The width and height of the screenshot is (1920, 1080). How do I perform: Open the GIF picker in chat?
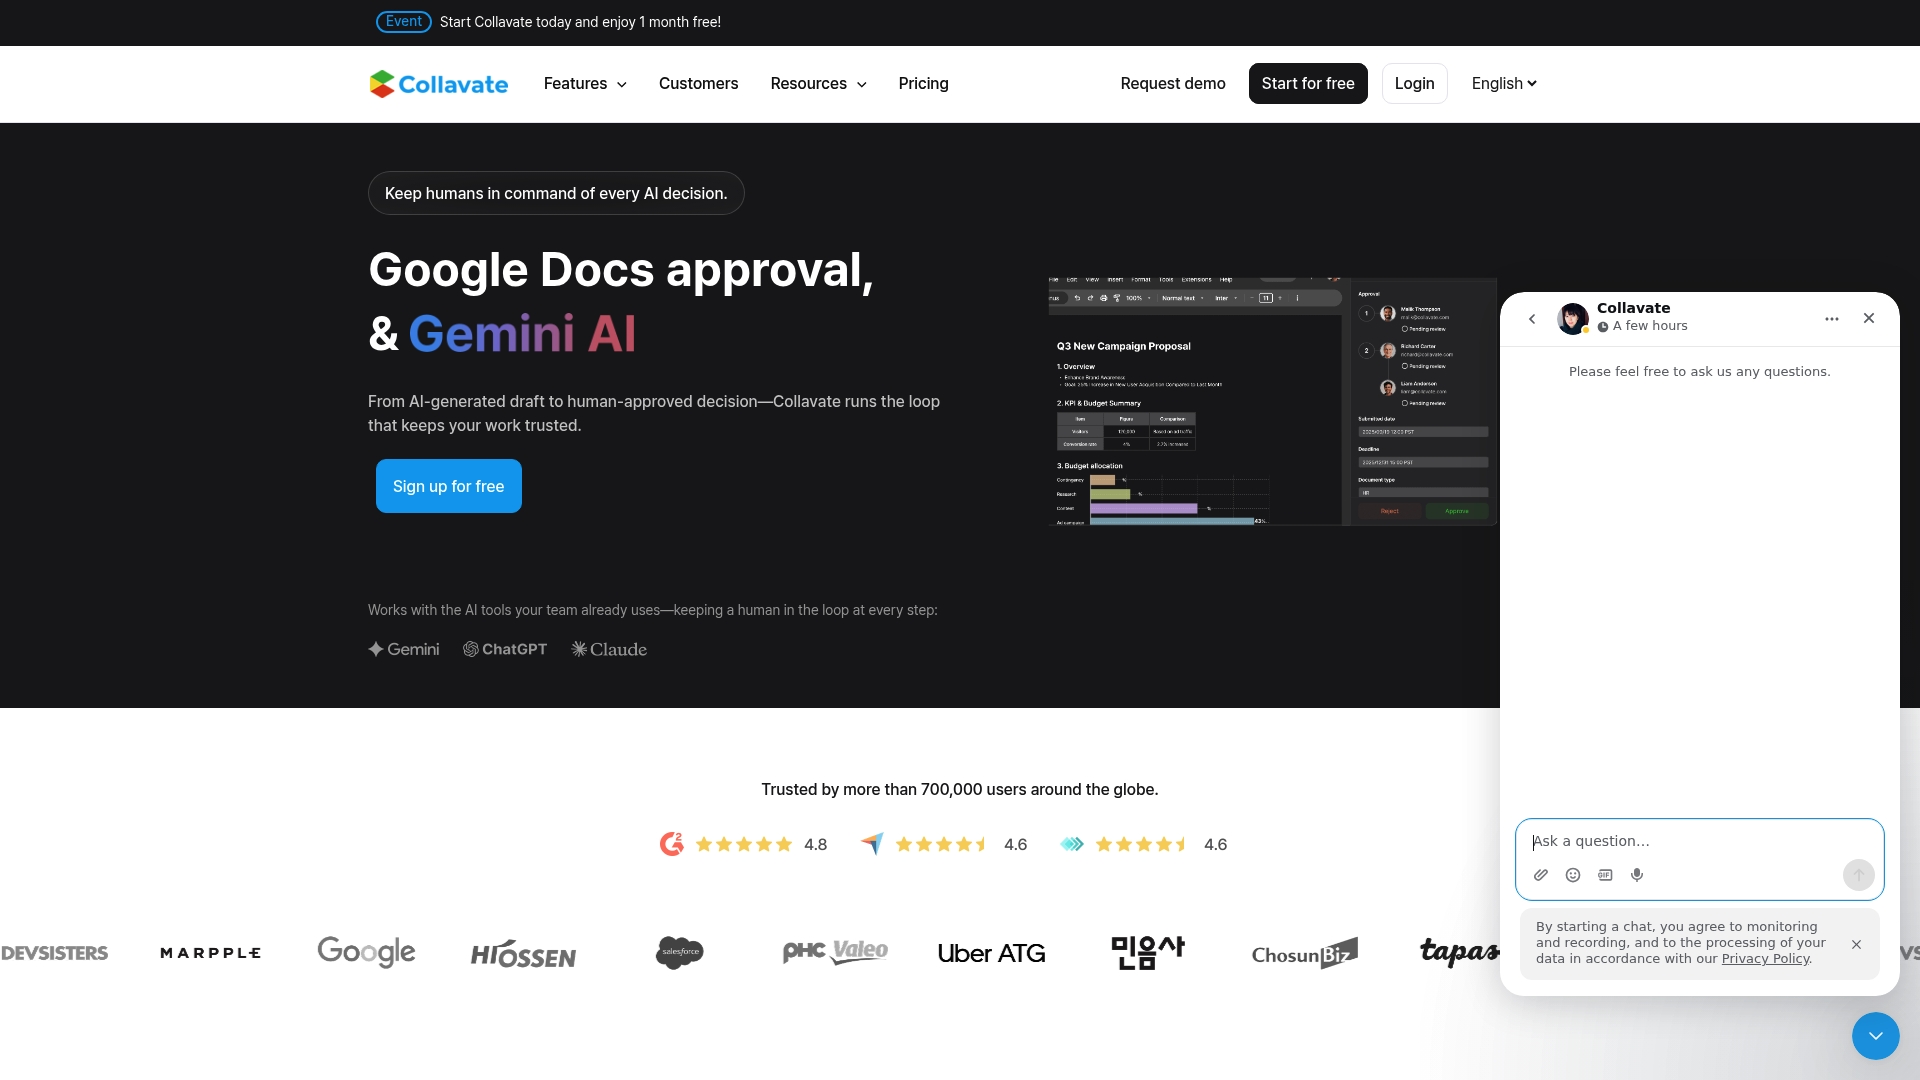1605,875
